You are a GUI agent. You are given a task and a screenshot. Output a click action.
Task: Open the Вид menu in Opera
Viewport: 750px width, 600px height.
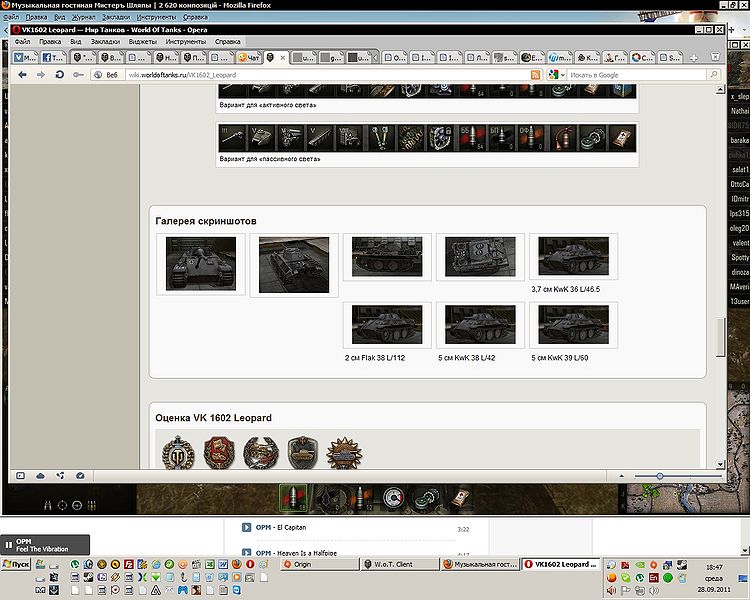tap(76, 42)
